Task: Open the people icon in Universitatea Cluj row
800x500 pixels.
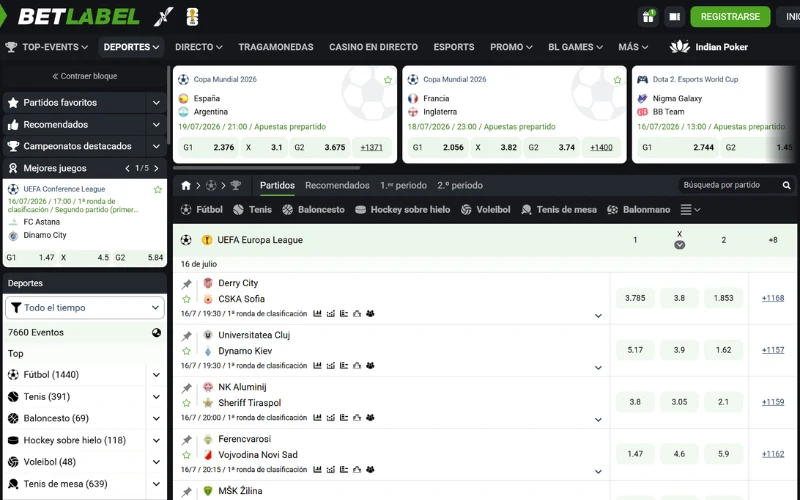Action: coord(370,365)
